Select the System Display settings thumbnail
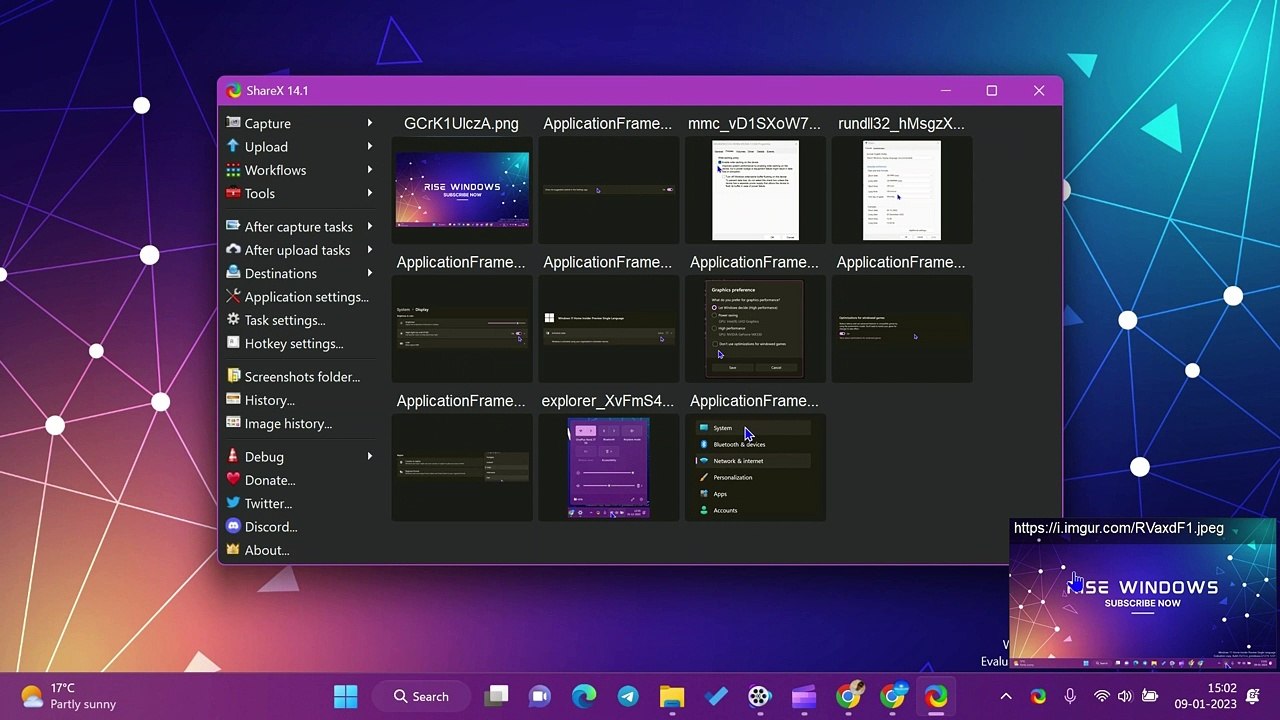Viewport: 1280px width, 720px height. [462, 329]
